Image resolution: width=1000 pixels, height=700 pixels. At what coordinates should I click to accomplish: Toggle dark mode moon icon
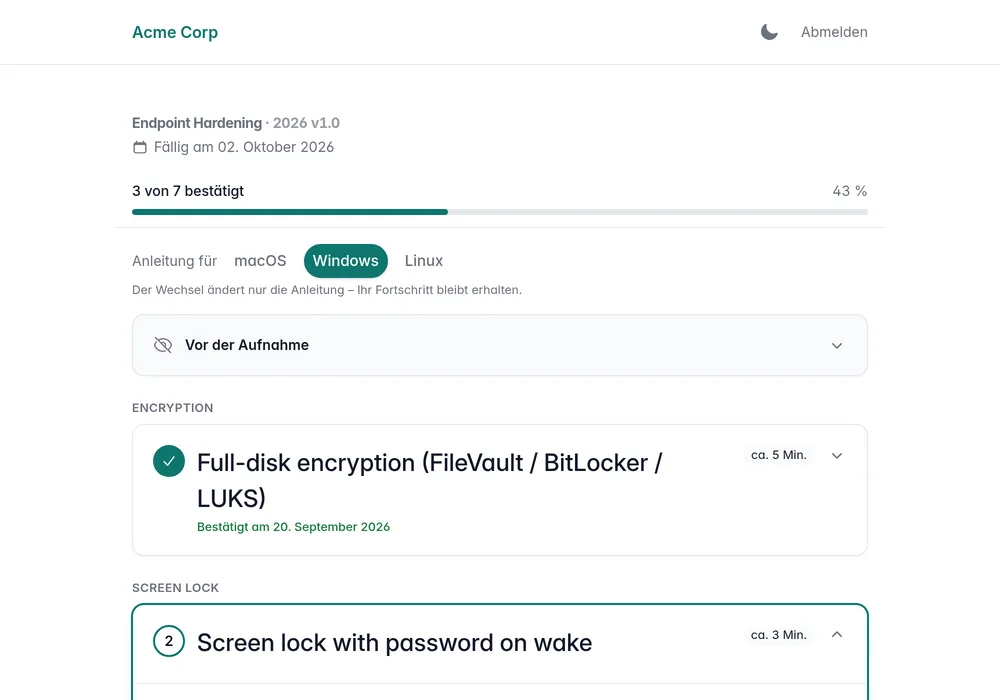pos(769,32)
